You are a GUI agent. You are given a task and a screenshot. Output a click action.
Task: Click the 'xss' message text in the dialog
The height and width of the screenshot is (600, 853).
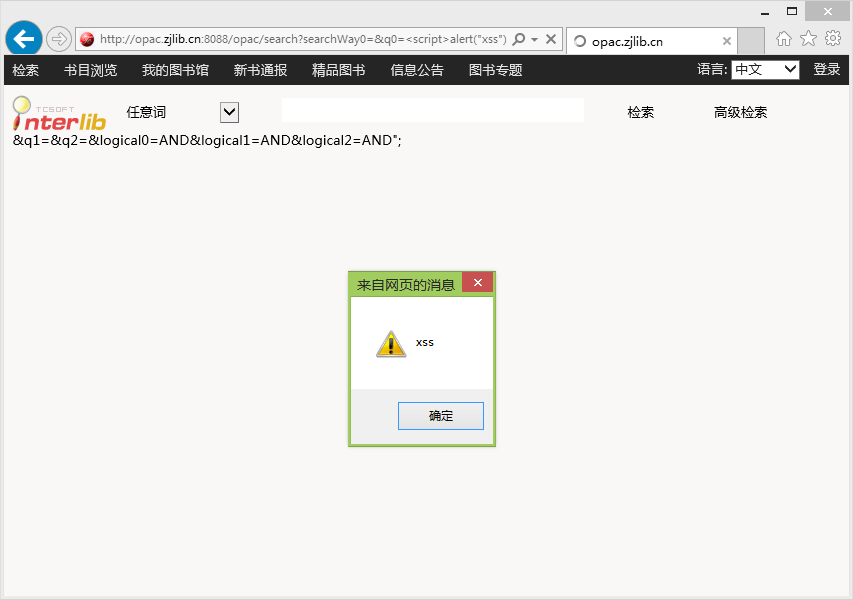point(425,343)
